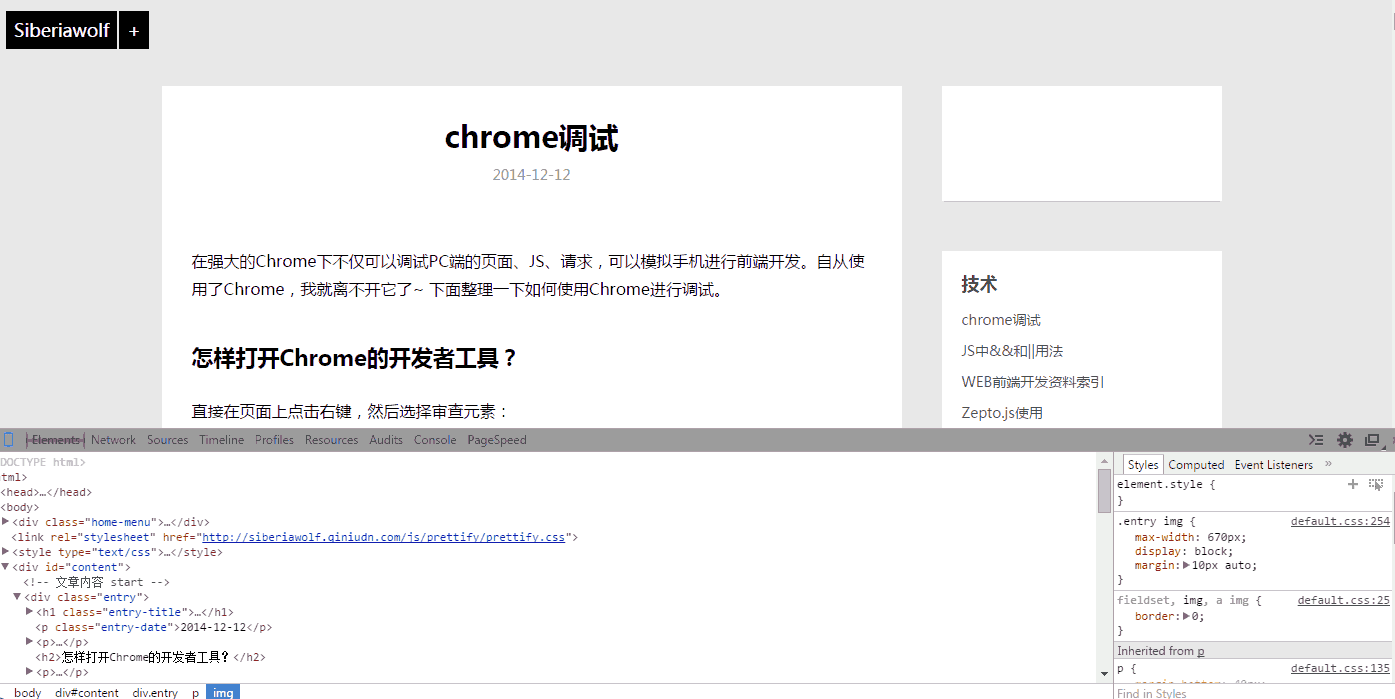This screenshot has height=699, width=1395.
Task: Open sidebar article WEB前端开发资料索引
Action: tap(1033, 382)
